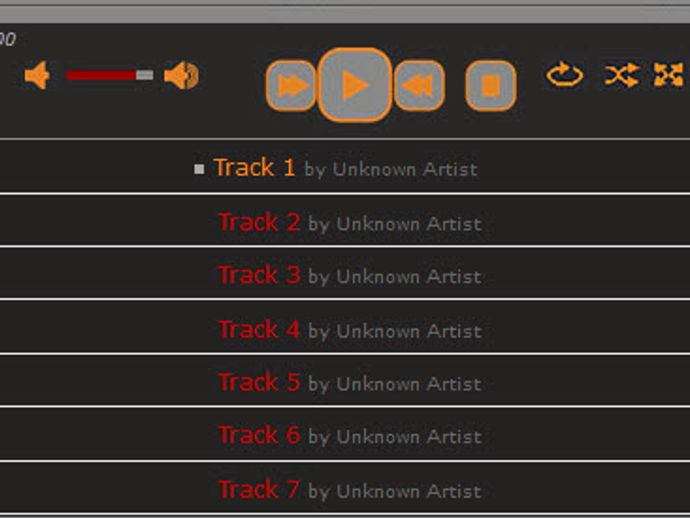The width and height of the screenshot is (690, 518).
Task: Open Track 6 in the playlist
Action: pyautogui.click(x=345, y=435)
